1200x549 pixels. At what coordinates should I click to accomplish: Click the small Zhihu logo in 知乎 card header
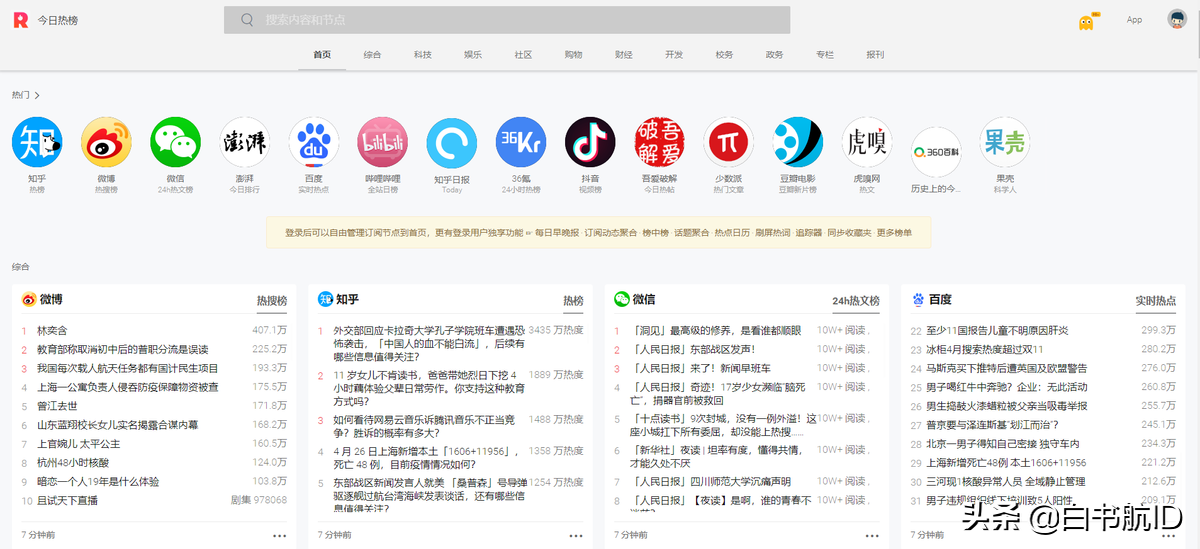[x=325, y=299]
